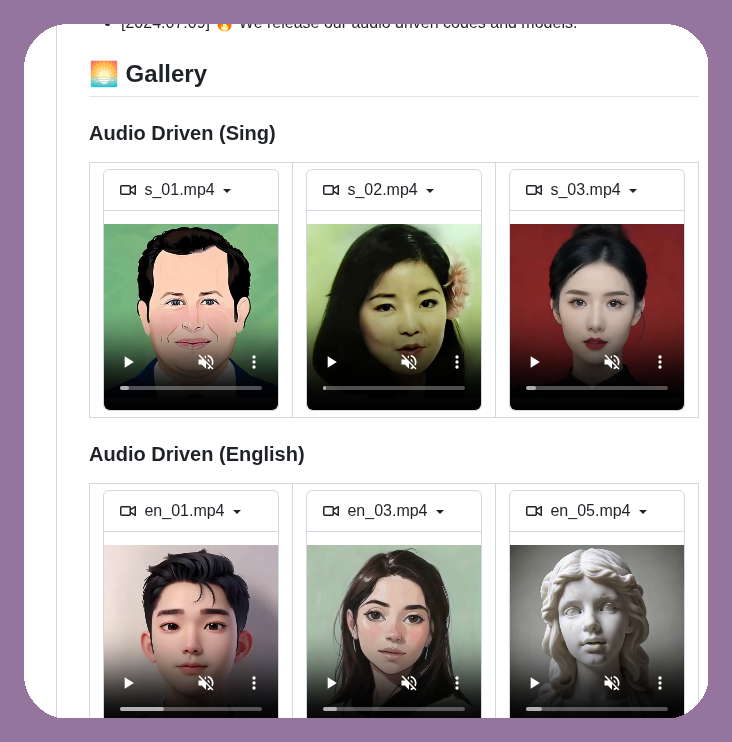Click the en_03.mp4 file name label
The height and width of the screenshot is (742, 732).
pos(388,511)
